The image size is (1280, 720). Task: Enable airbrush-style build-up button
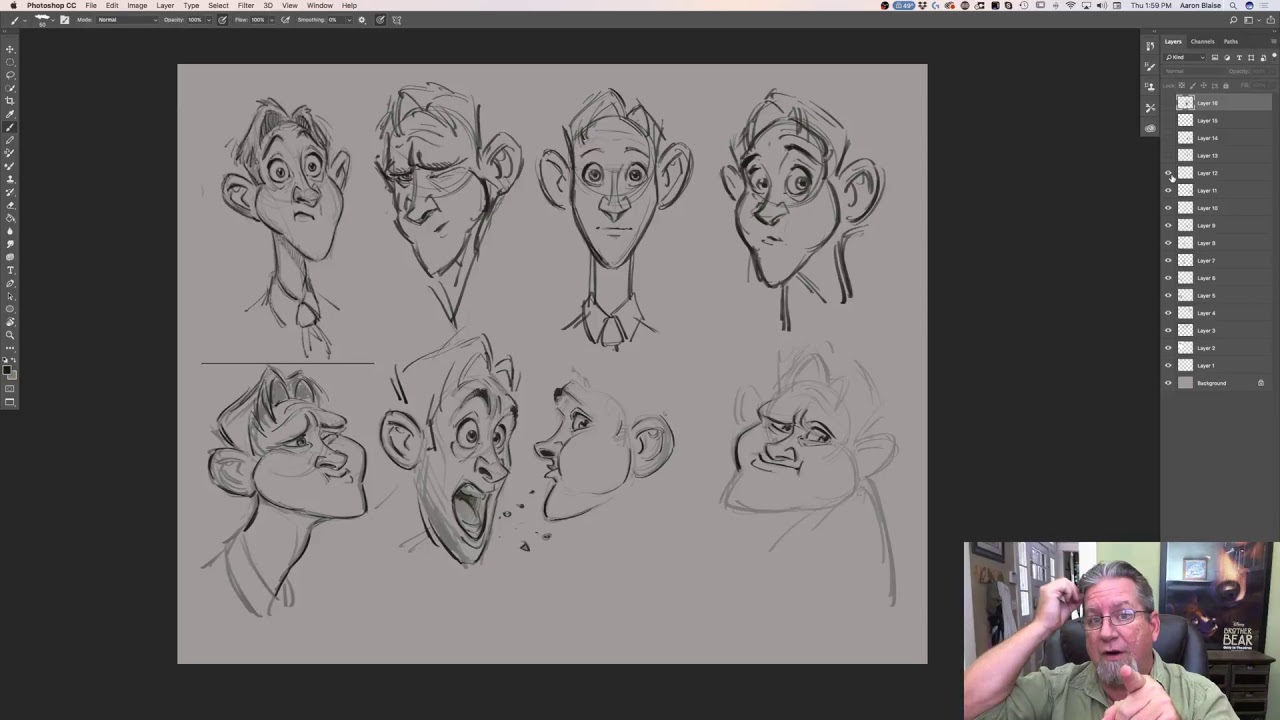(x=284, y=20)
